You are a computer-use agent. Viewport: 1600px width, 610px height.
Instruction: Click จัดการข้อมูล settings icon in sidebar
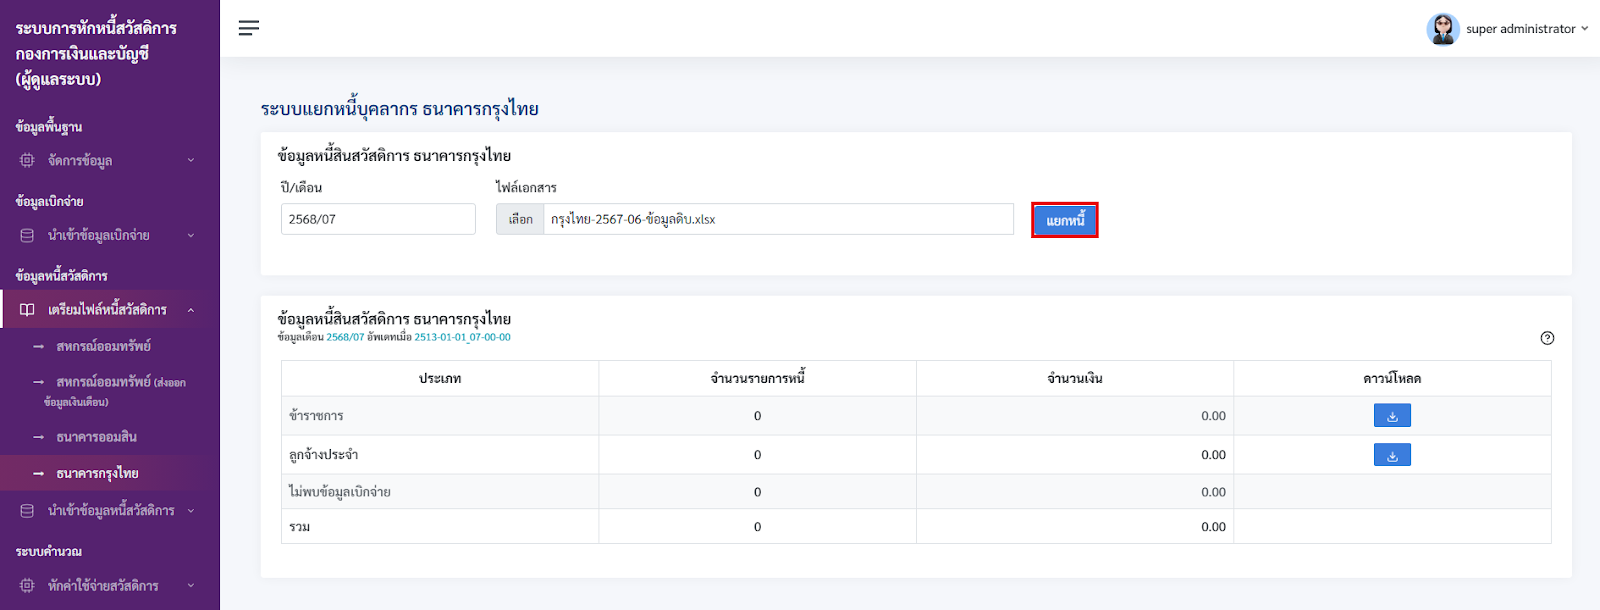click(x=27, y=160)
